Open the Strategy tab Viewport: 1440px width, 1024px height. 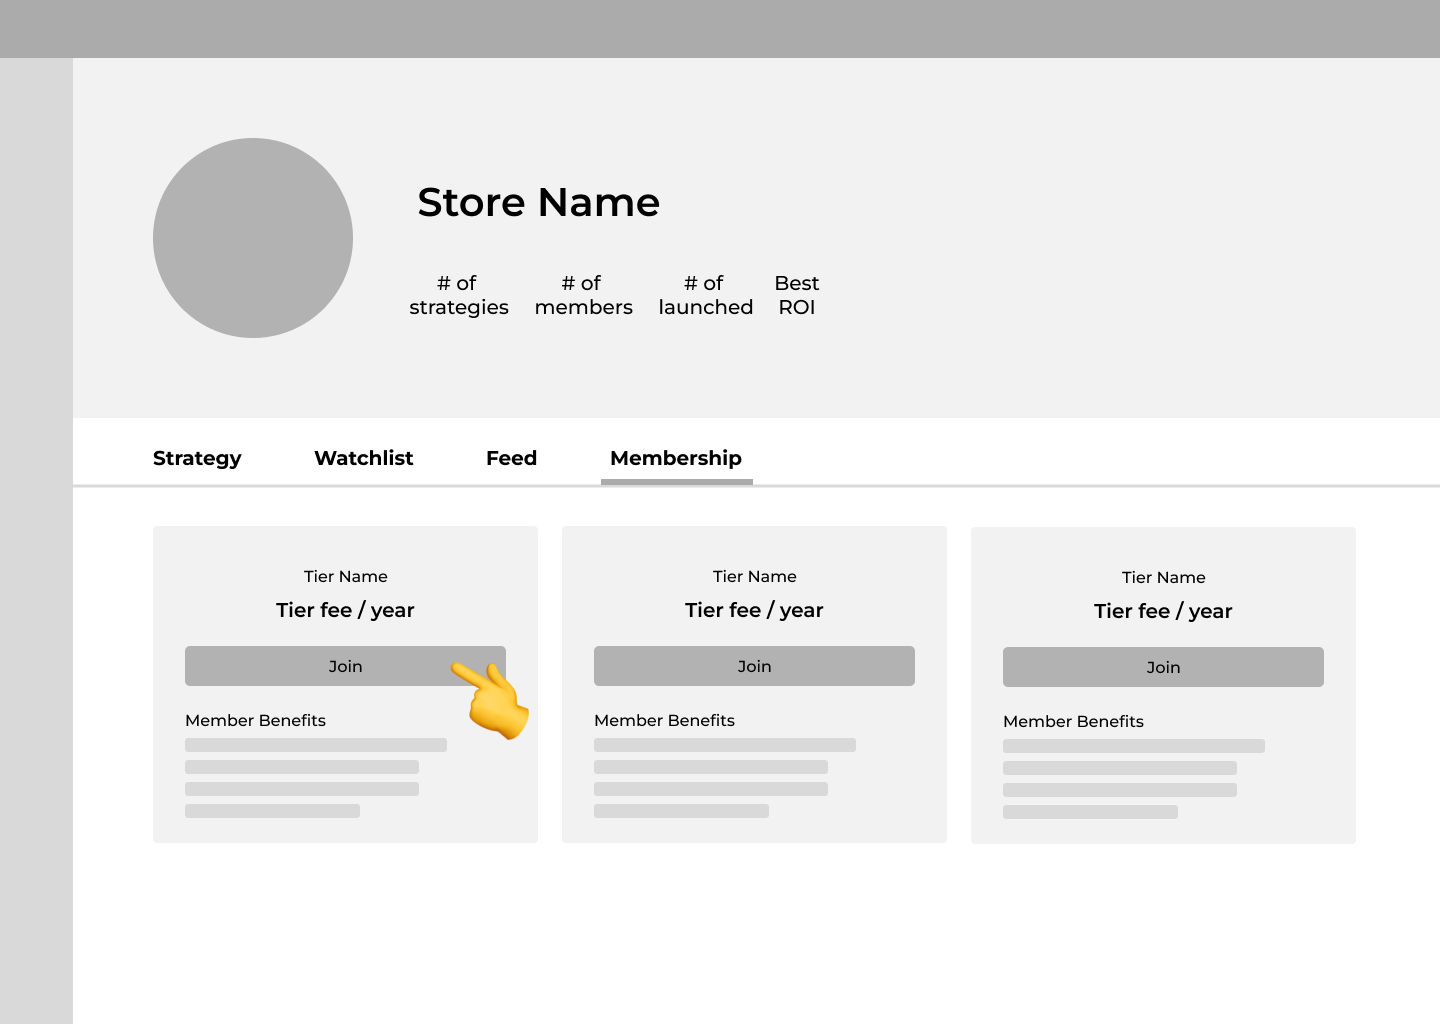click(197, 458)
